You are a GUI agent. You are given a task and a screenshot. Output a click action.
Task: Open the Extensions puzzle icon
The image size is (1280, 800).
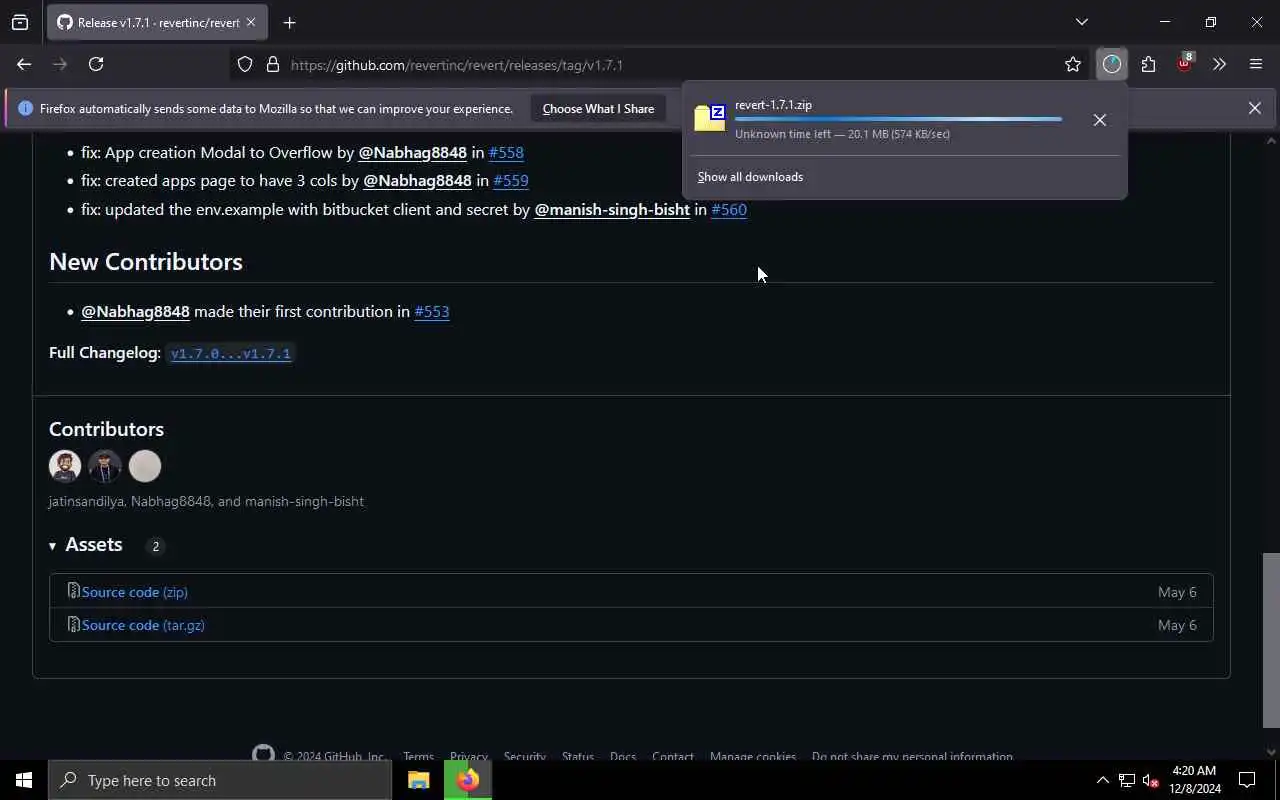[x=1148, y=65]
